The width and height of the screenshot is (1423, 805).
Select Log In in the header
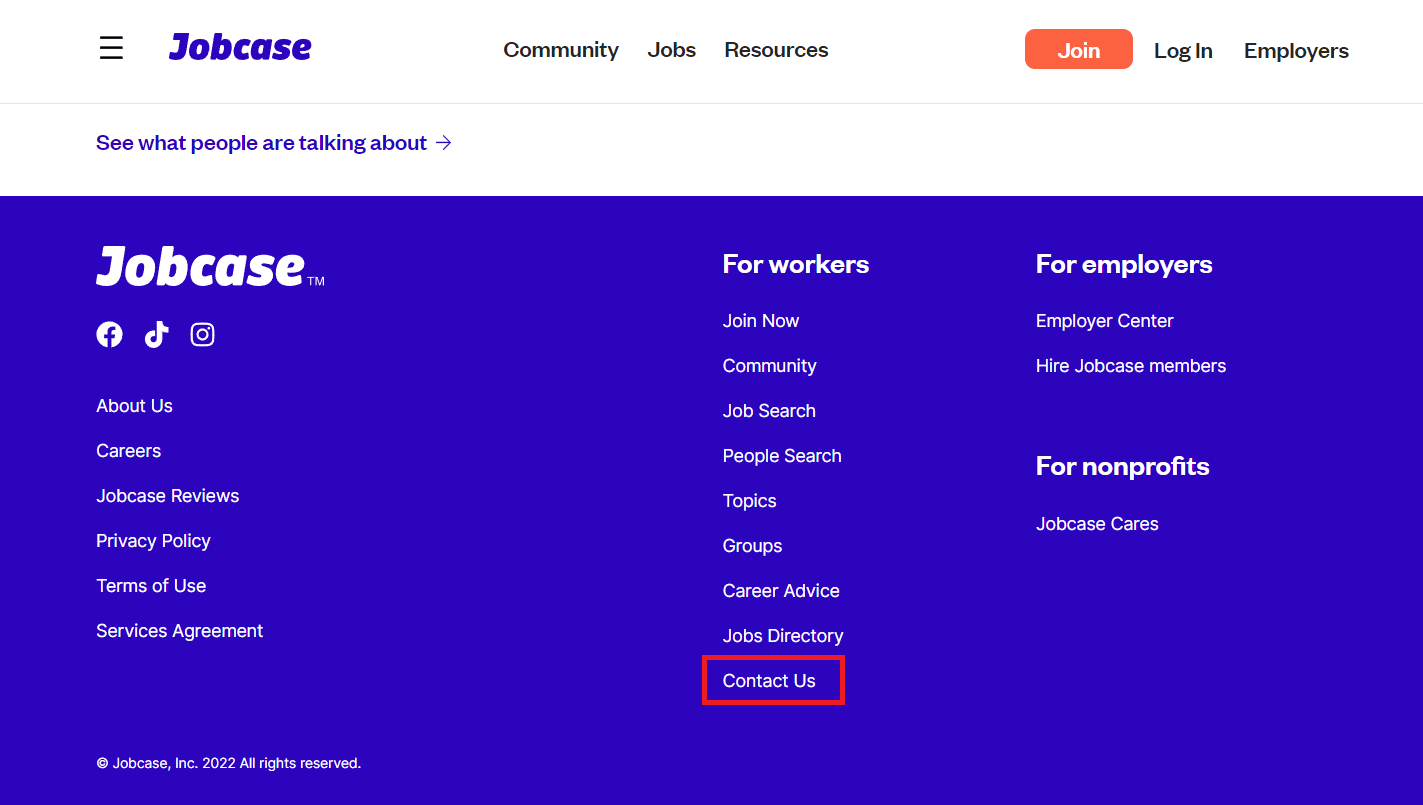[1183, 50]
